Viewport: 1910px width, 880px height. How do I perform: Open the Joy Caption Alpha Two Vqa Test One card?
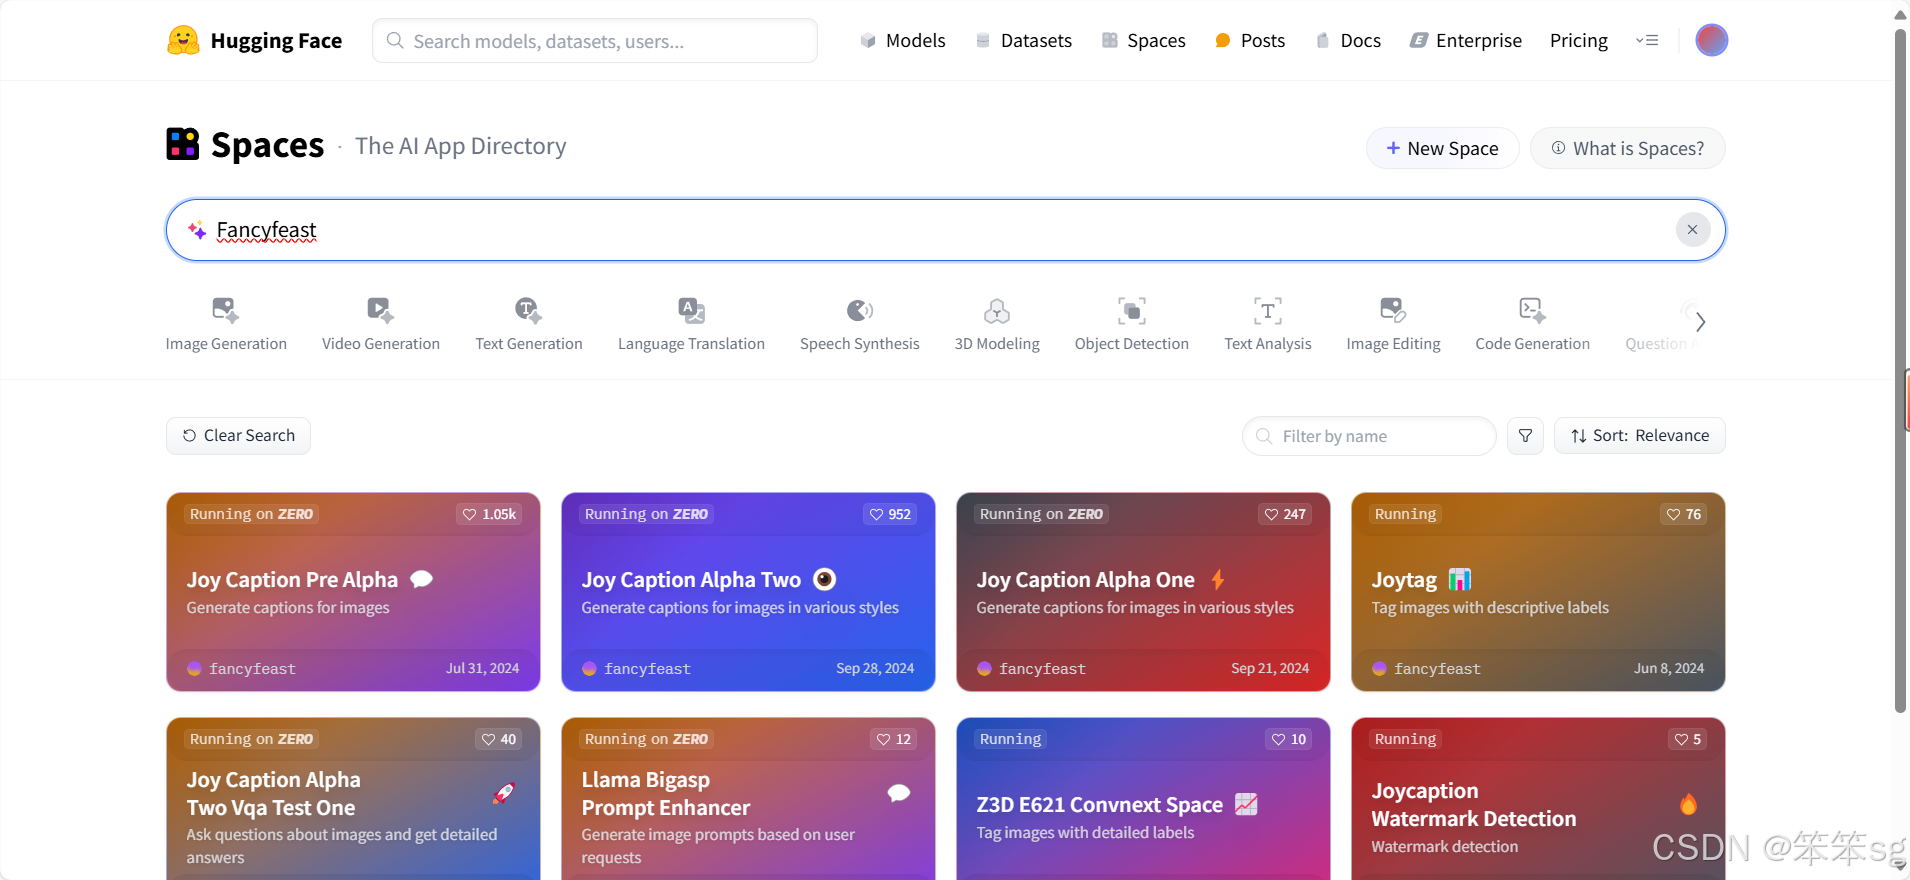353,798
